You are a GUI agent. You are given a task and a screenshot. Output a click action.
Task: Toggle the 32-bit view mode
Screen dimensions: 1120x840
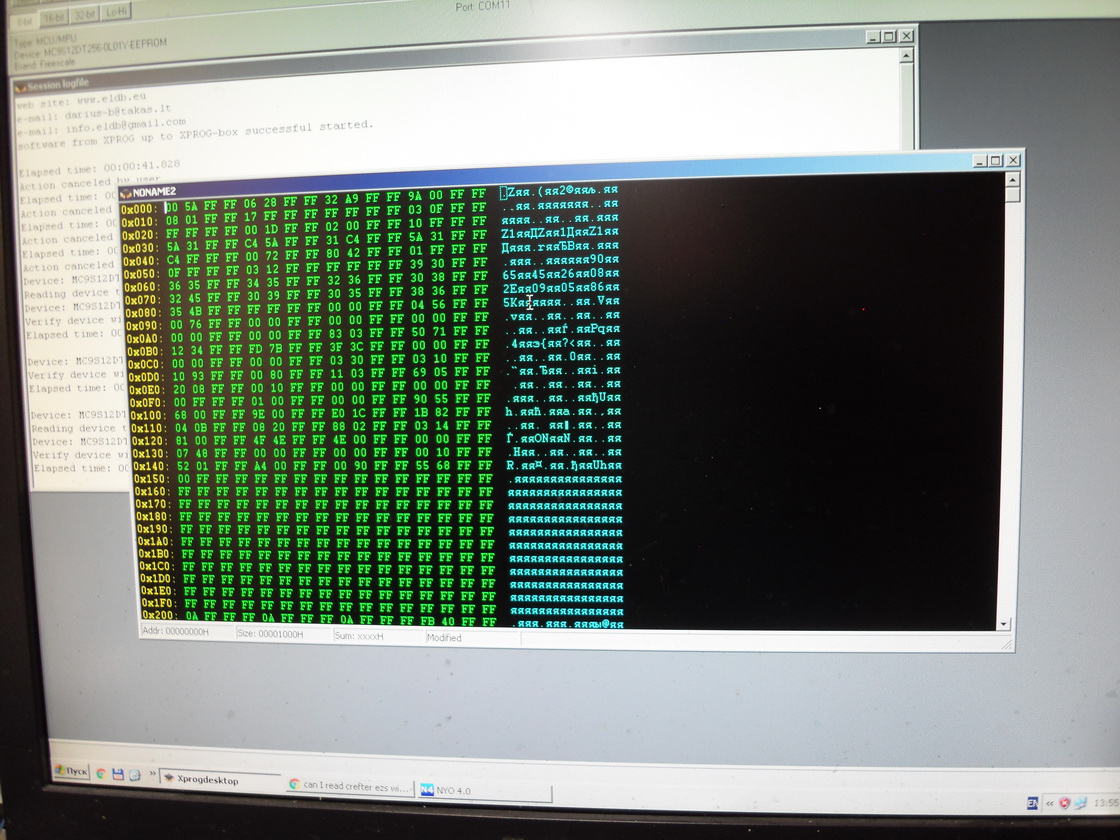pyautogui.click(x=87, y=12)
